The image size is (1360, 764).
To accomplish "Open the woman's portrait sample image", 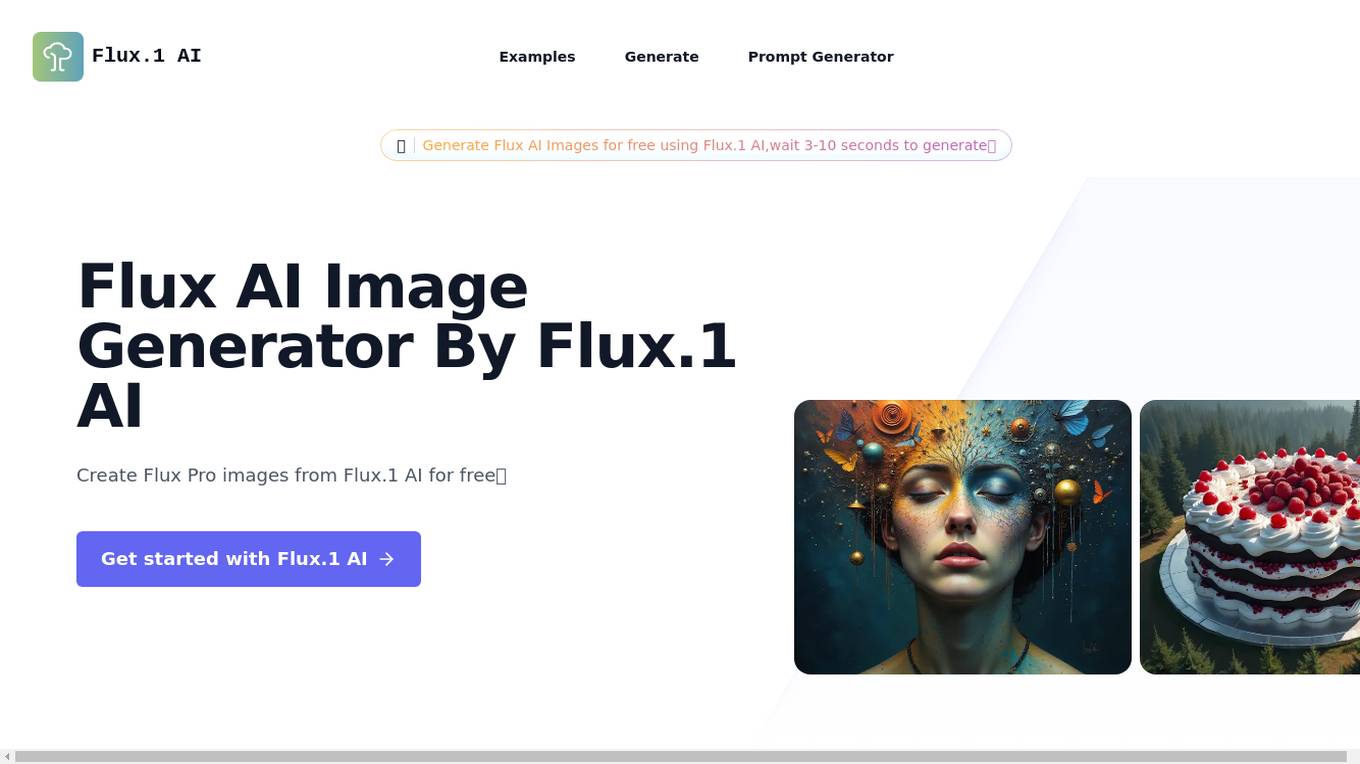I will coord(963,537).
